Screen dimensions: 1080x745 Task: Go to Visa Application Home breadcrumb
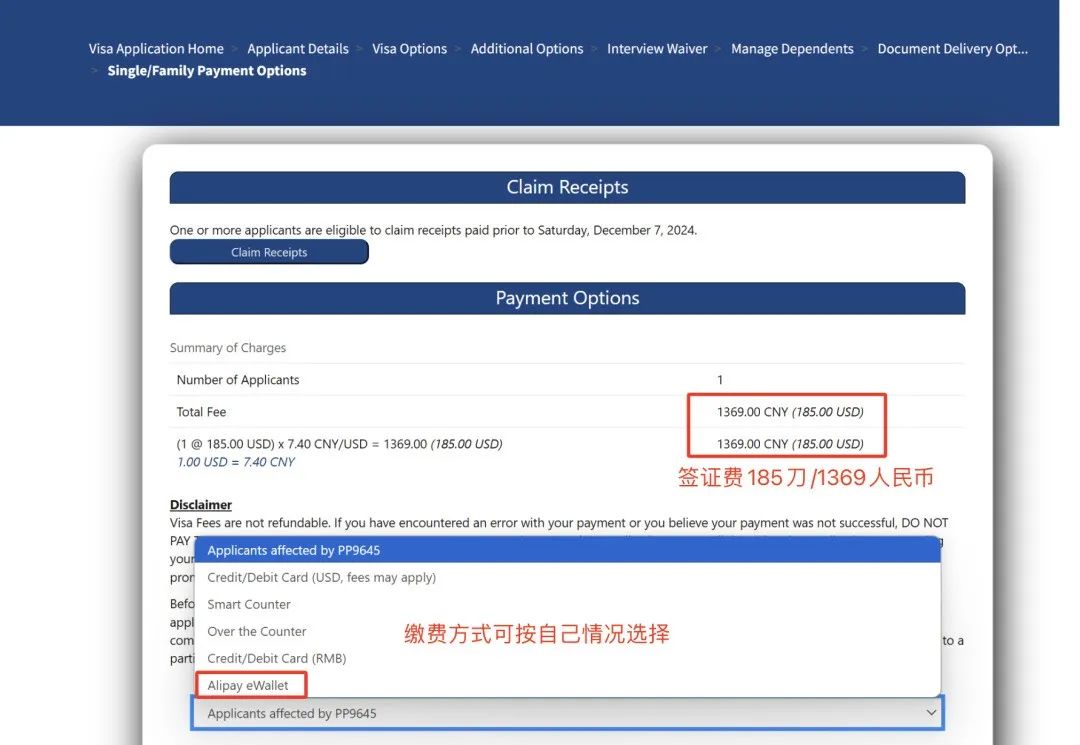pos(156,49)
